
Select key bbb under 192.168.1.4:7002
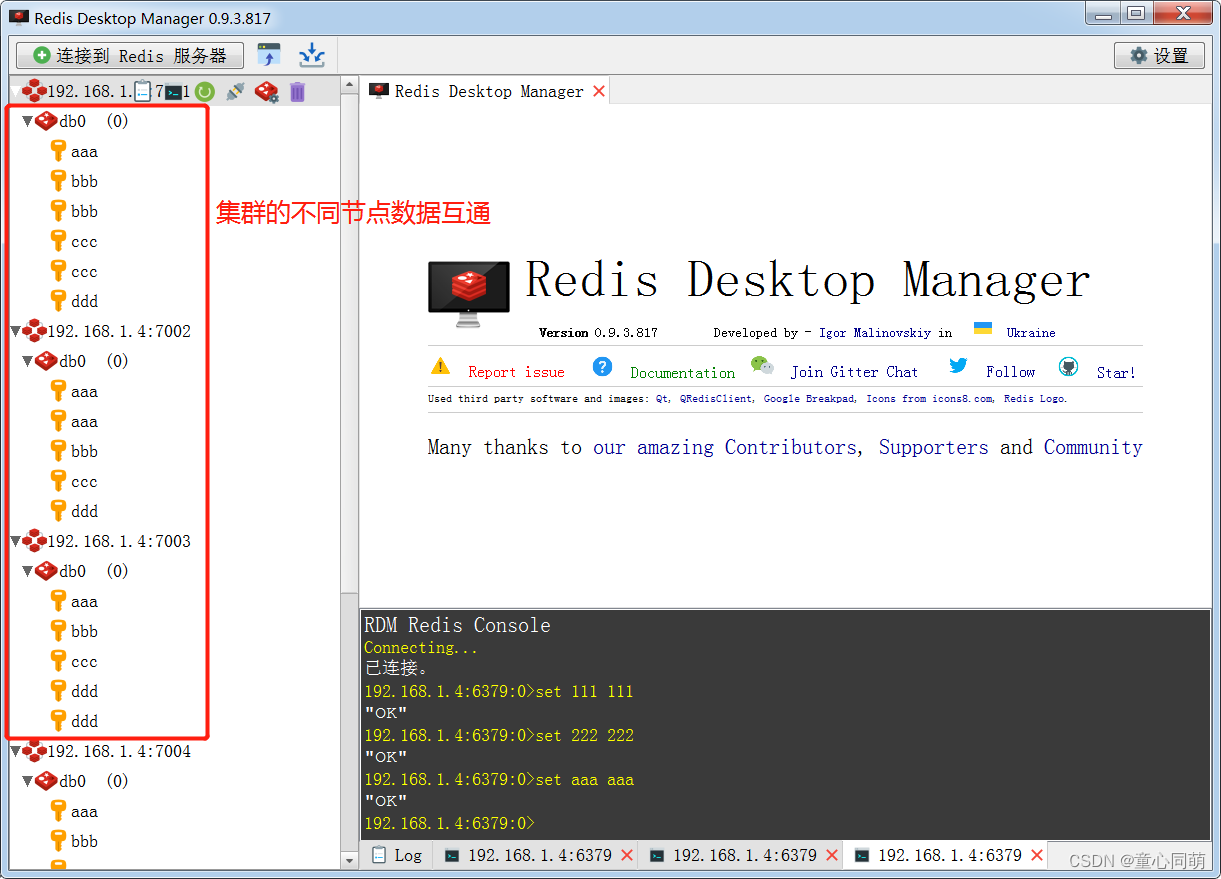[x=84, y=451]
